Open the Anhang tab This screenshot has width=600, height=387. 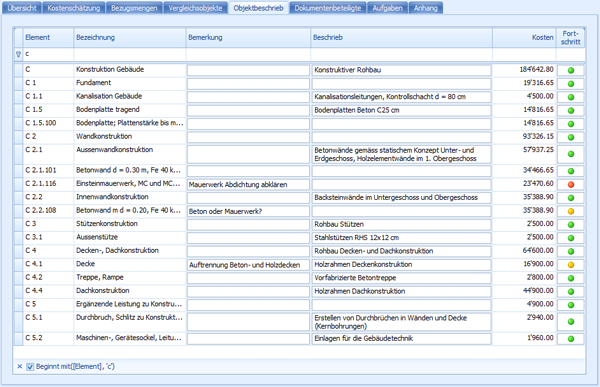click(426, 8)
